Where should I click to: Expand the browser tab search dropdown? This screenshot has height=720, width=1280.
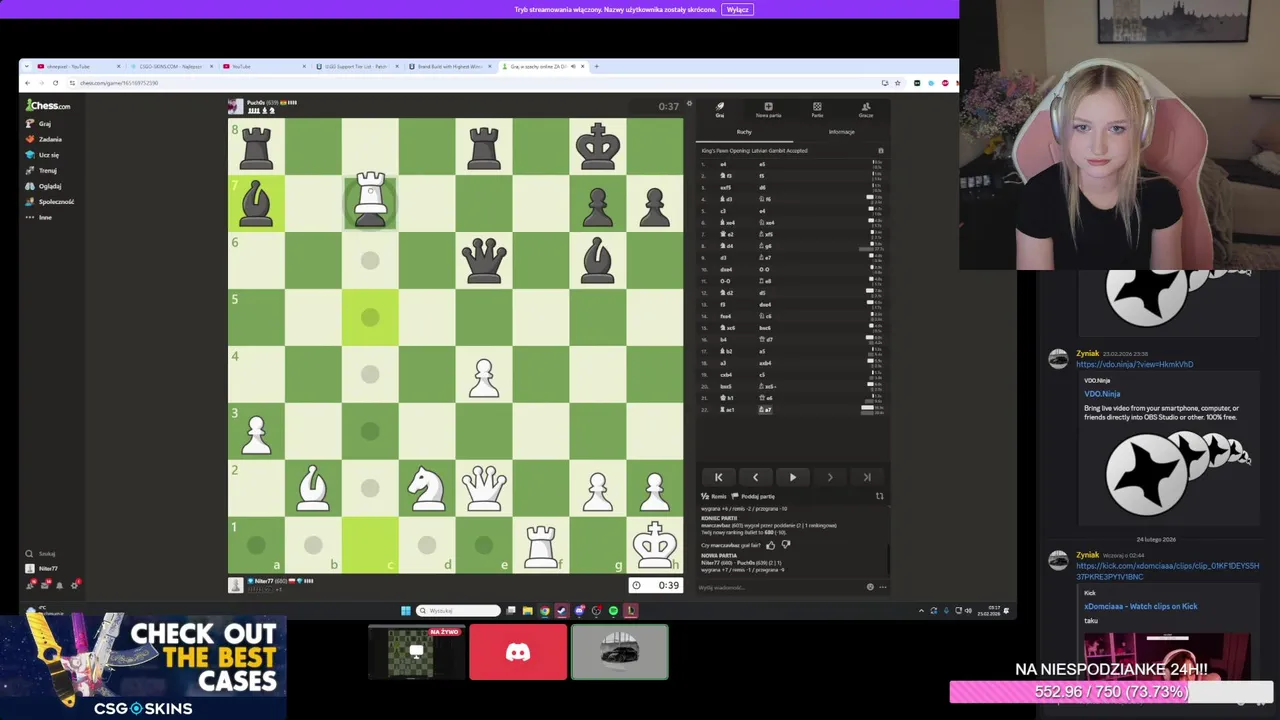pyautogui.click(x=28, y=66)
